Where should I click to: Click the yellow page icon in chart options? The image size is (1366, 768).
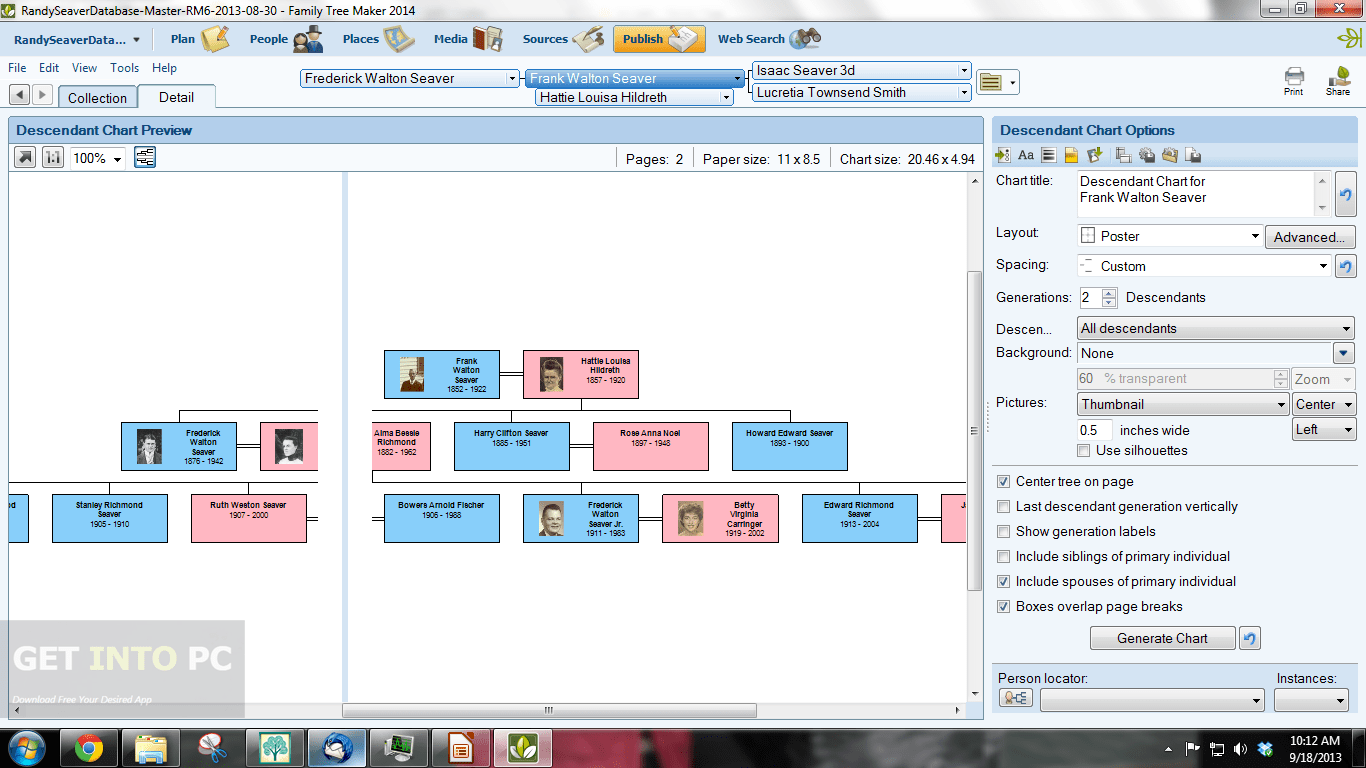click(x=1070, y=155)
